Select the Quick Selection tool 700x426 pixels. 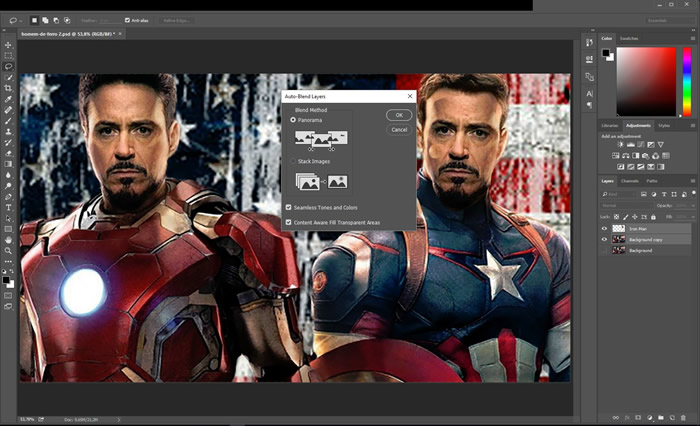(8, 78)
